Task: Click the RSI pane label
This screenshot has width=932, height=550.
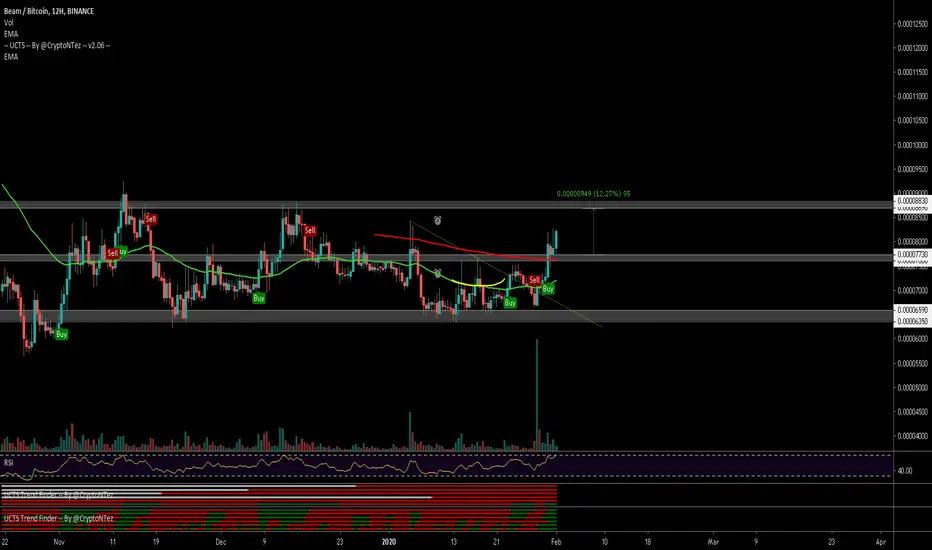Action: pos(8,462)
